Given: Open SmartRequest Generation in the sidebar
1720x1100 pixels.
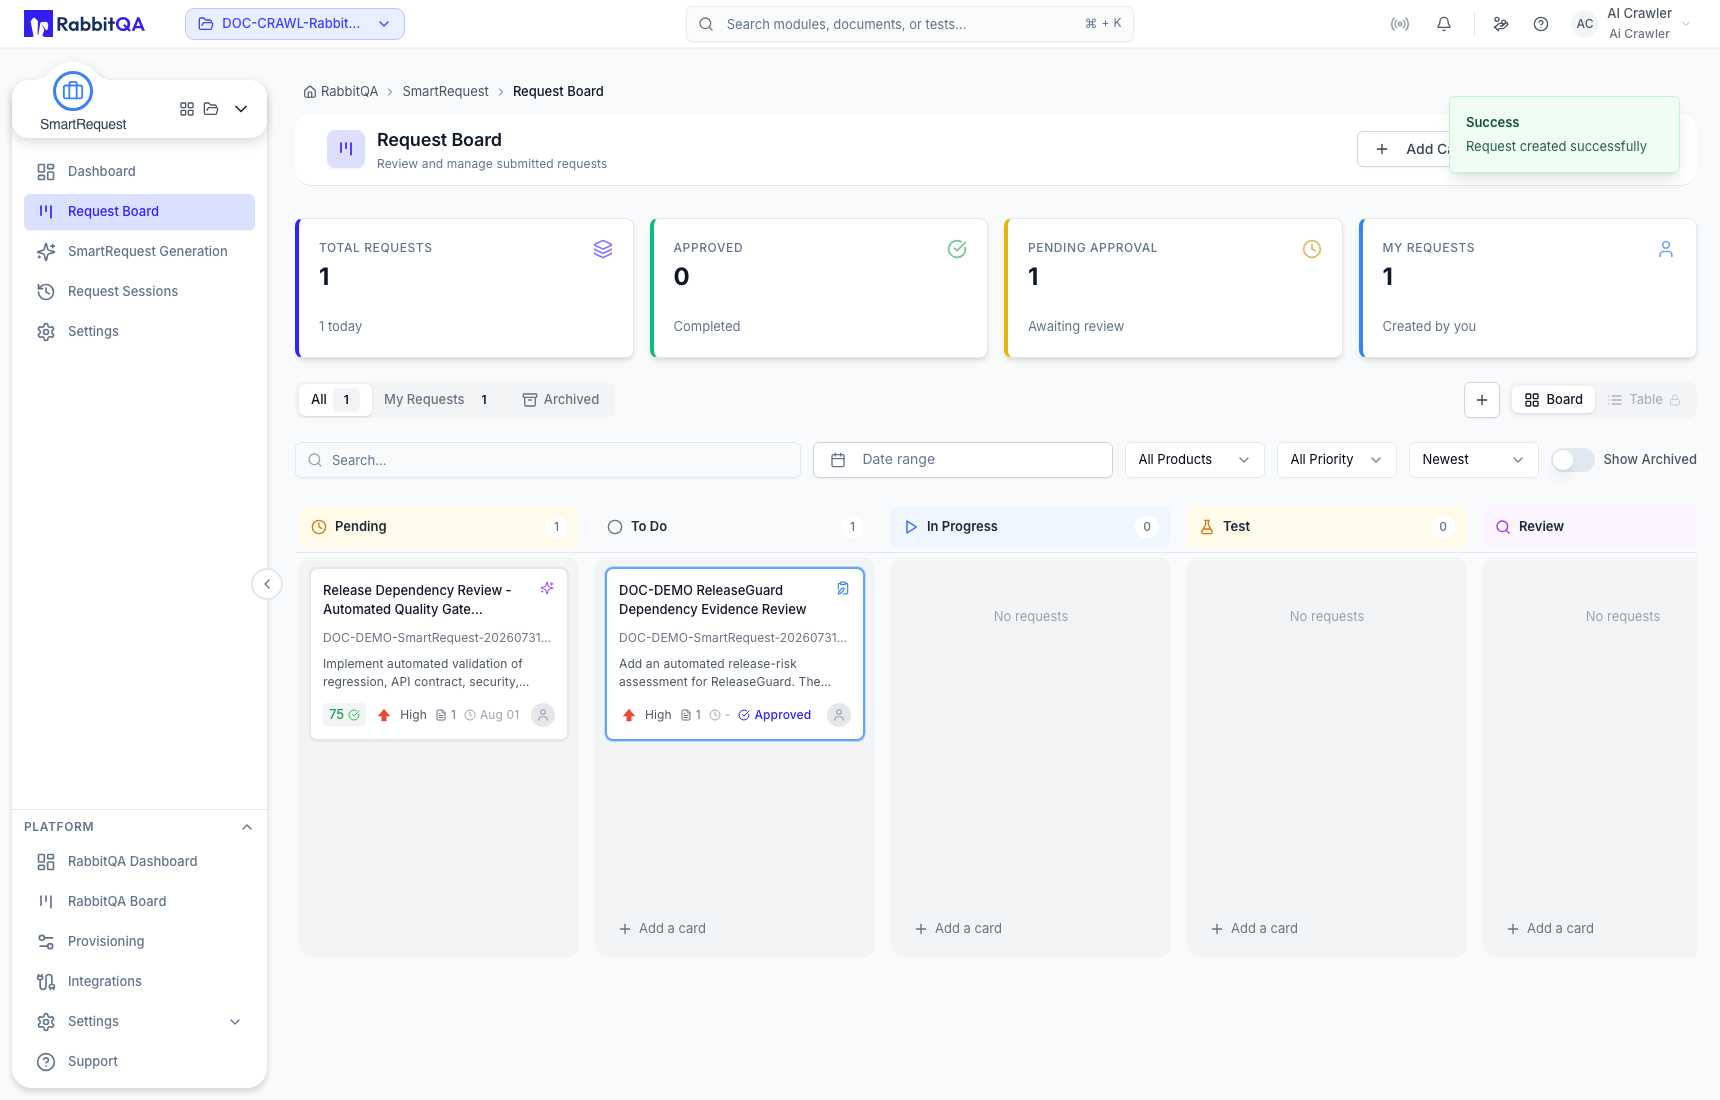Looking at the screenshot, I should [139, 252].
